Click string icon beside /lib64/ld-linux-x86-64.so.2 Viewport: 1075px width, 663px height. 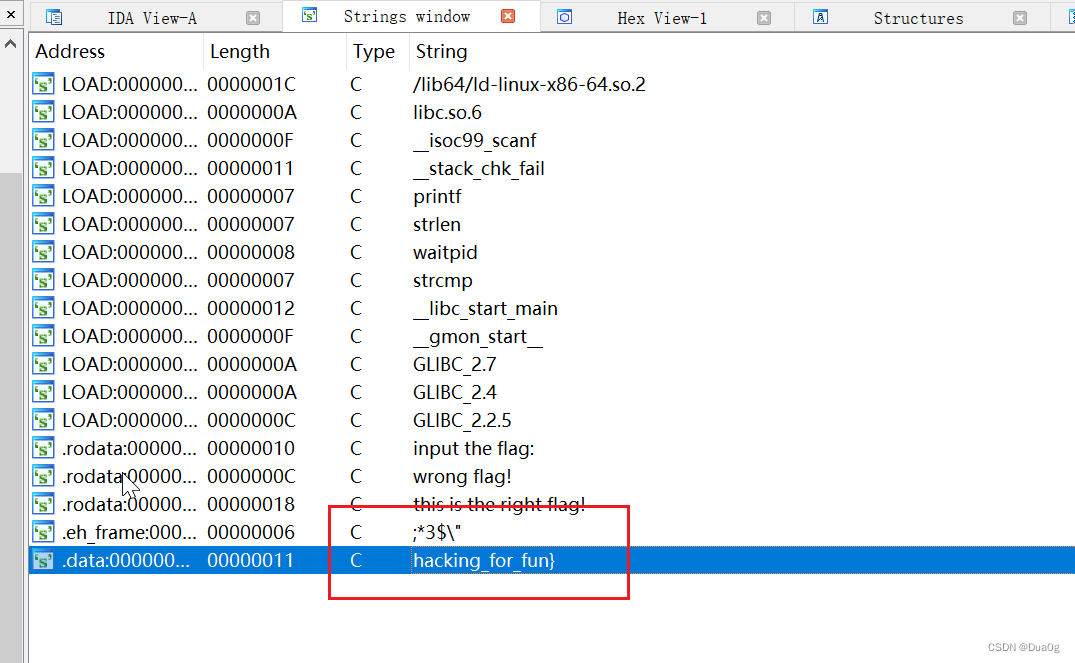coord(43,84)
